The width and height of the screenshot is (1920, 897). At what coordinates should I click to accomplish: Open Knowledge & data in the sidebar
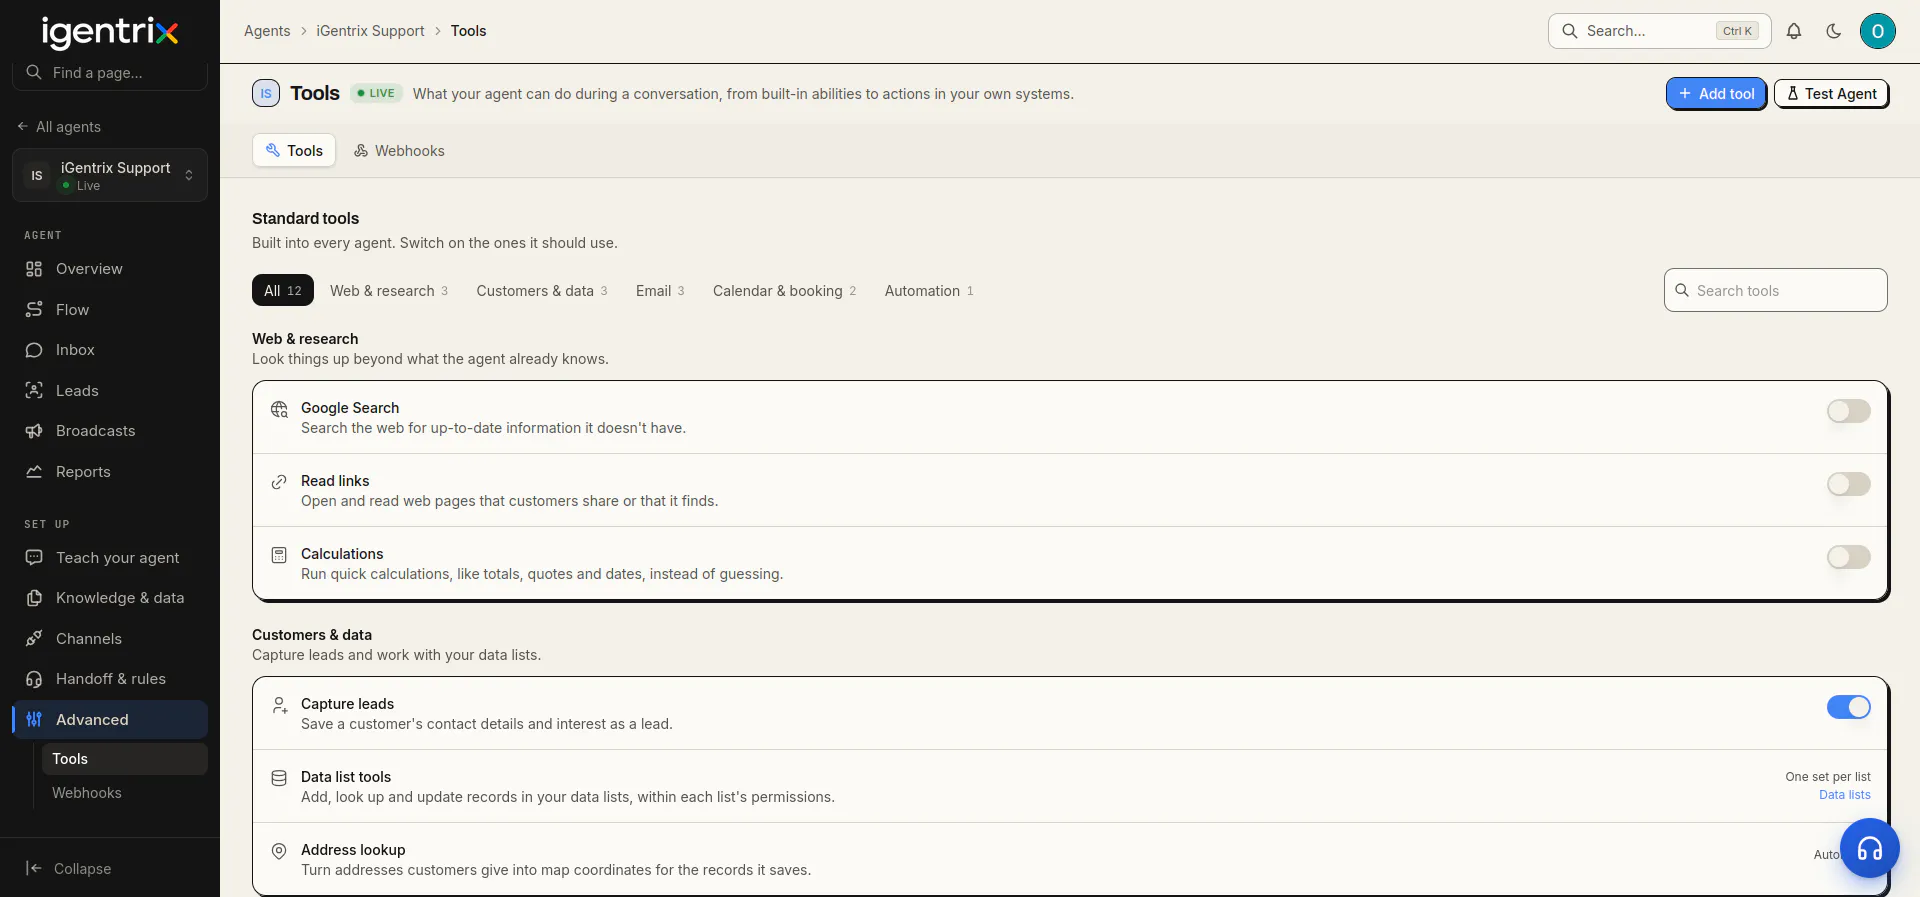click(x=110, y=598)
